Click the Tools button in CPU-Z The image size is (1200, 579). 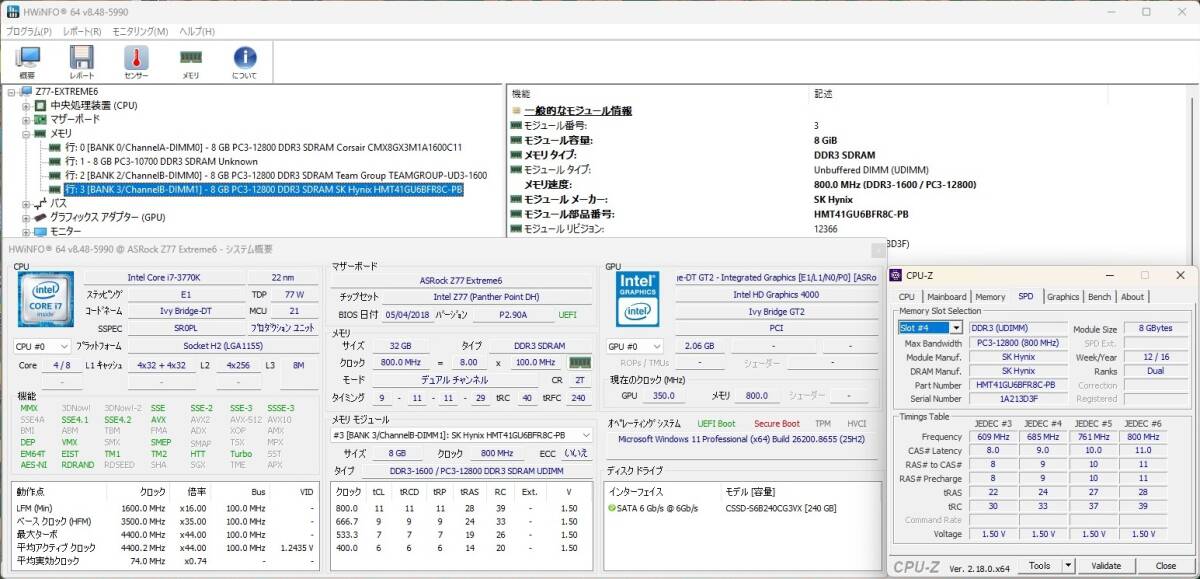tap(1039, 566)
